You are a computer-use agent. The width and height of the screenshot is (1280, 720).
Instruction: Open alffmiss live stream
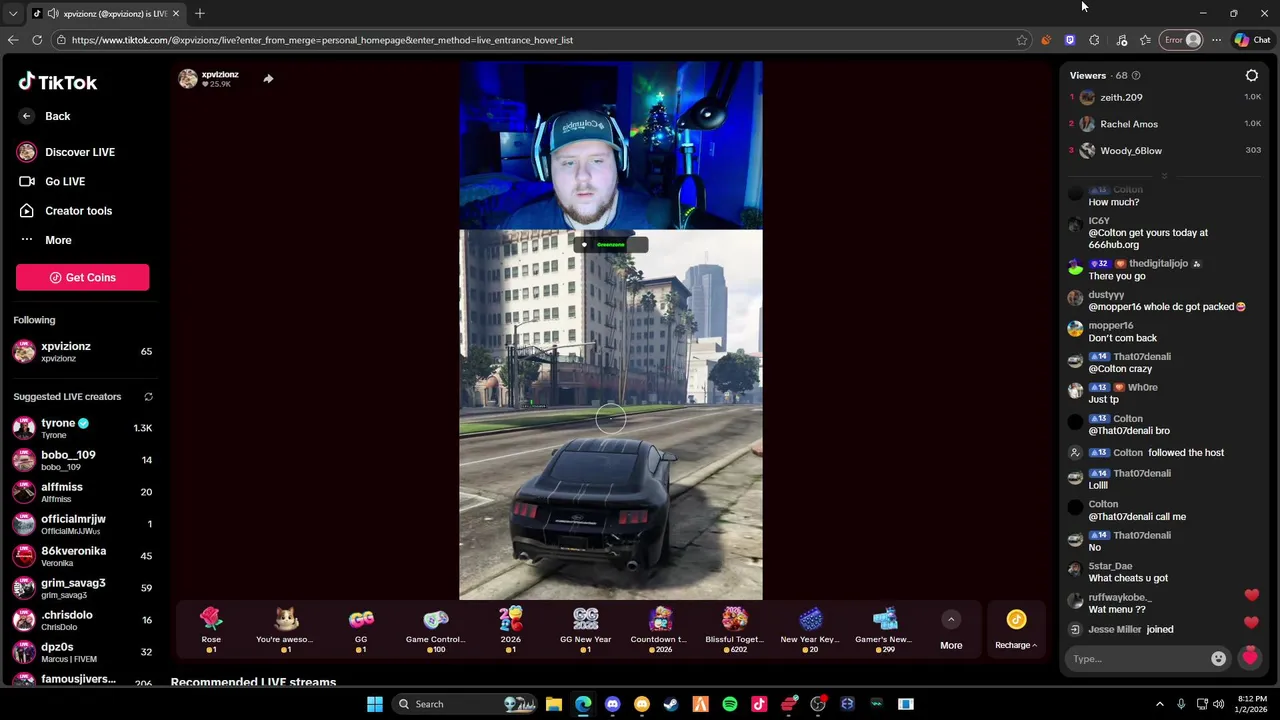[82, 492]
